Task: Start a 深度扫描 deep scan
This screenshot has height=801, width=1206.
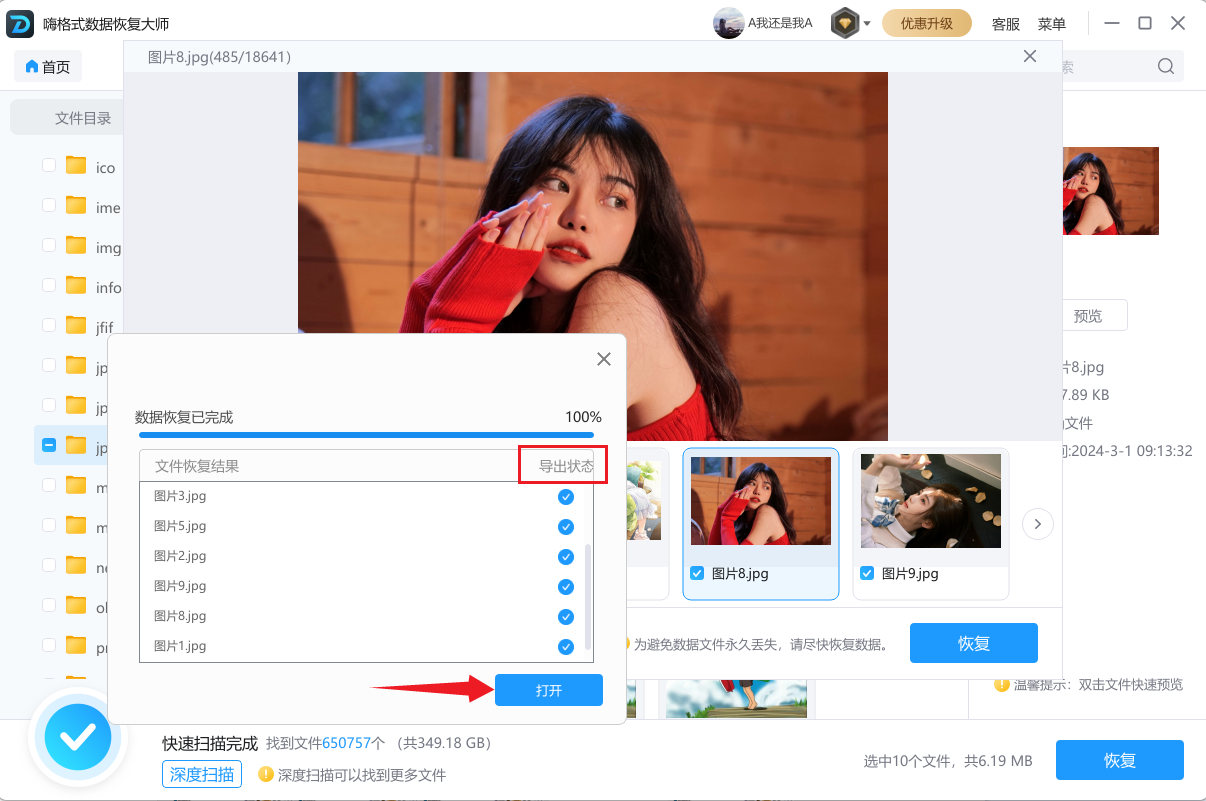Action: (x=201, y=774)
